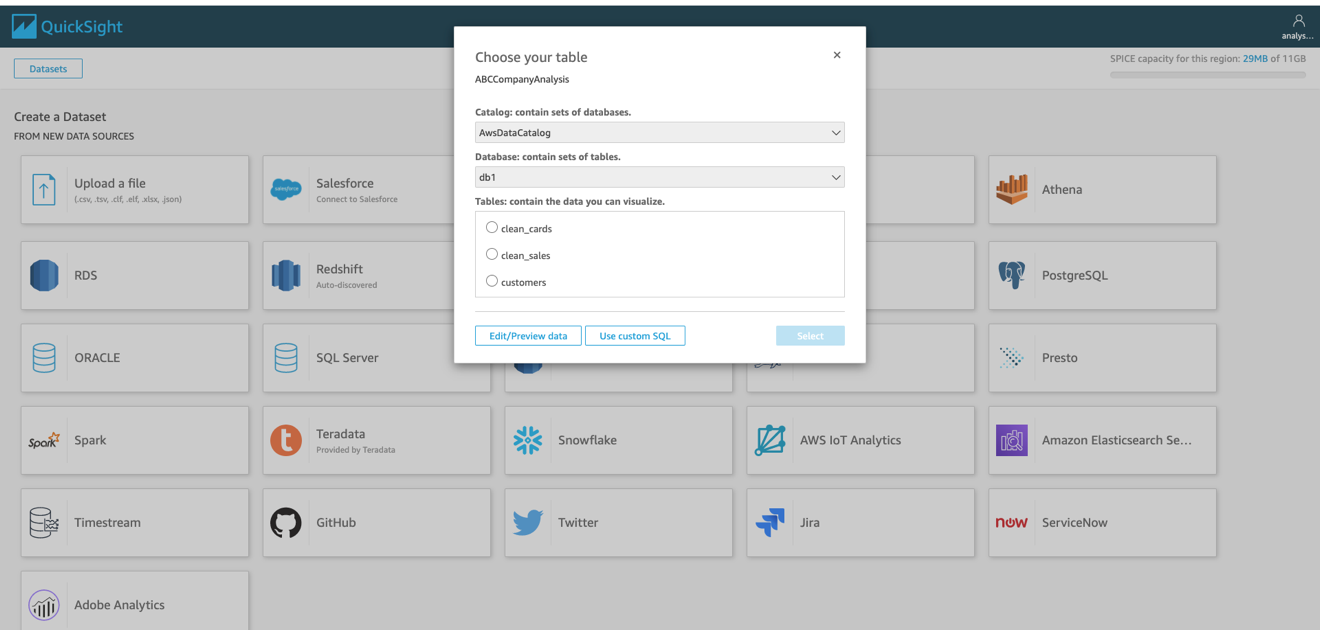Select the ORACLE database icon
This screenshot has height=630, width=1320.
click(44, 357)
